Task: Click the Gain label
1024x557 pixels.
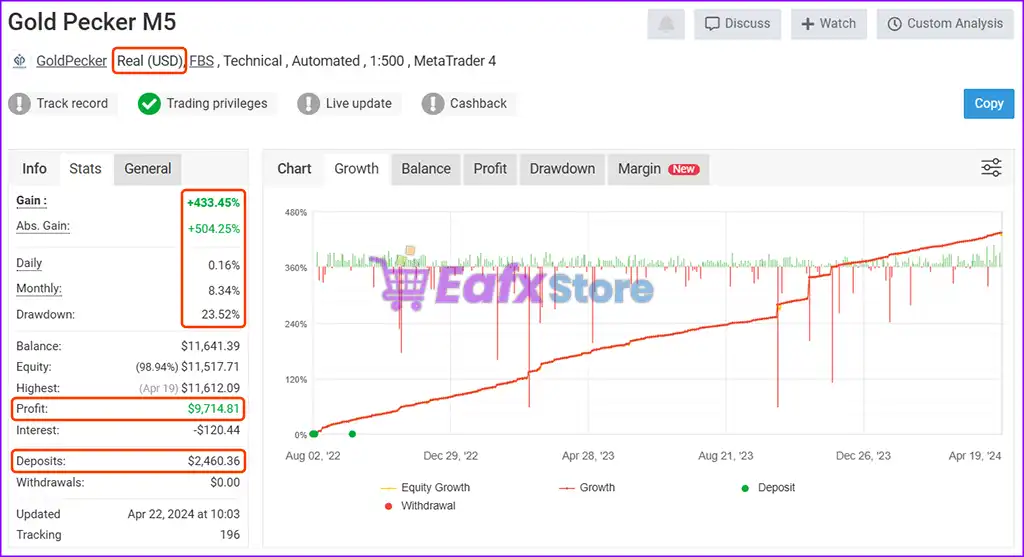Action: click(31, 200)
